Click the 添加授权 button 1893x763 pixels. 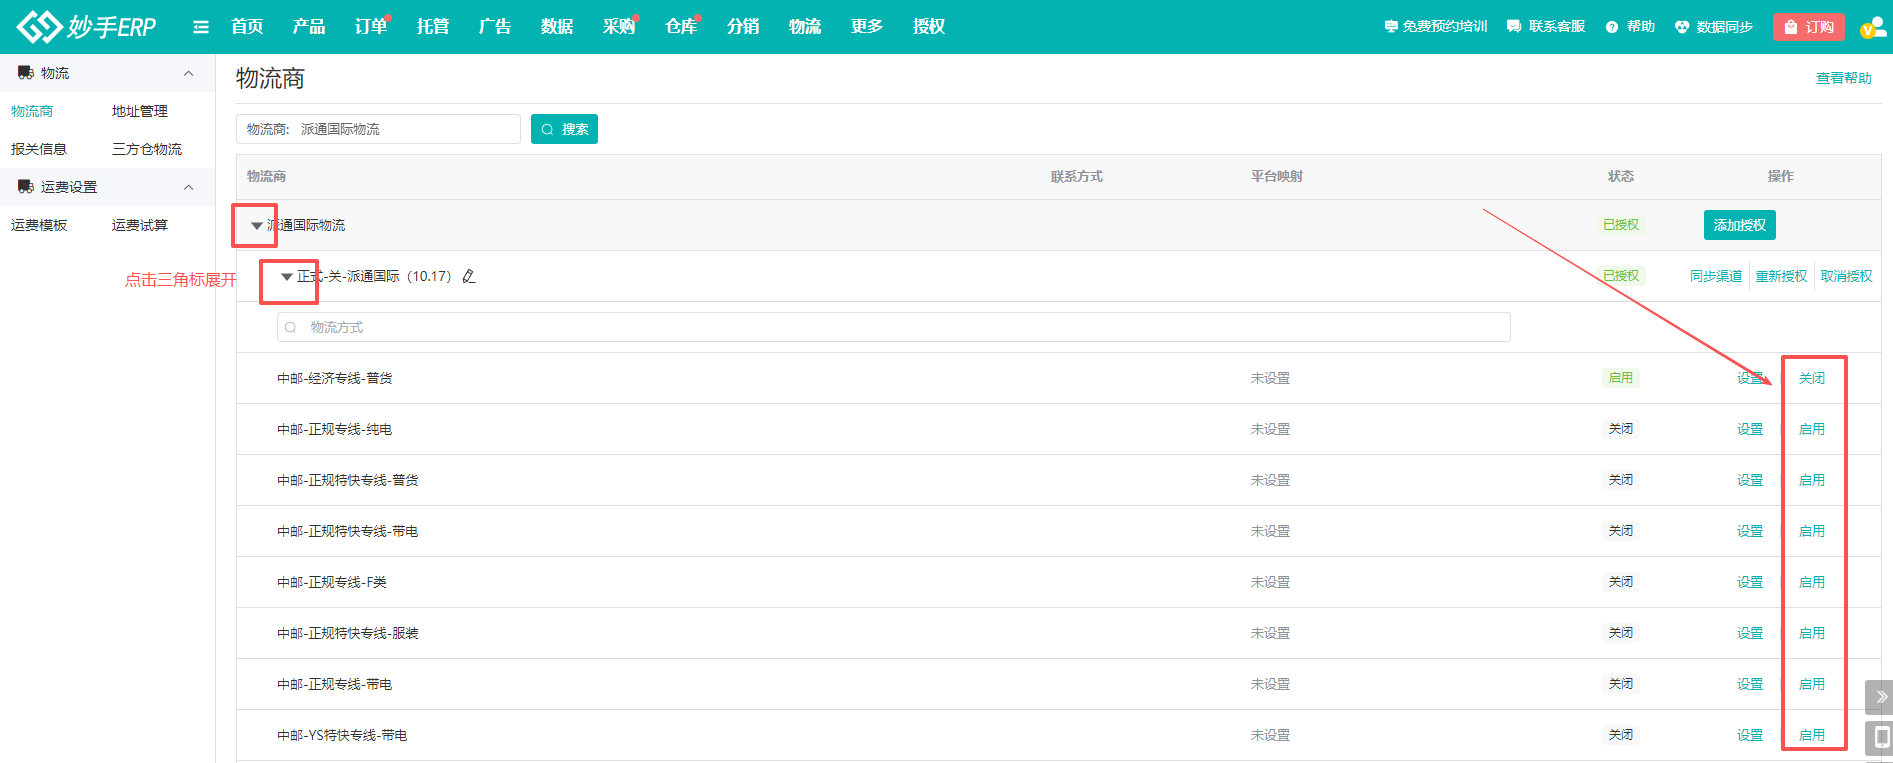click(x=1739, y=225)
